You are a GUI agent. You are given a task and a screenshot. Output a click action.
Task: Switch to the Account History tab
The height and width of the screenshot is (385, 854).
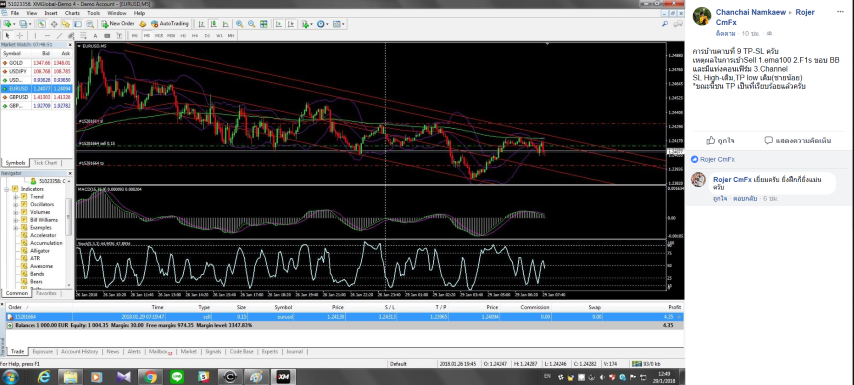point(80,352)
